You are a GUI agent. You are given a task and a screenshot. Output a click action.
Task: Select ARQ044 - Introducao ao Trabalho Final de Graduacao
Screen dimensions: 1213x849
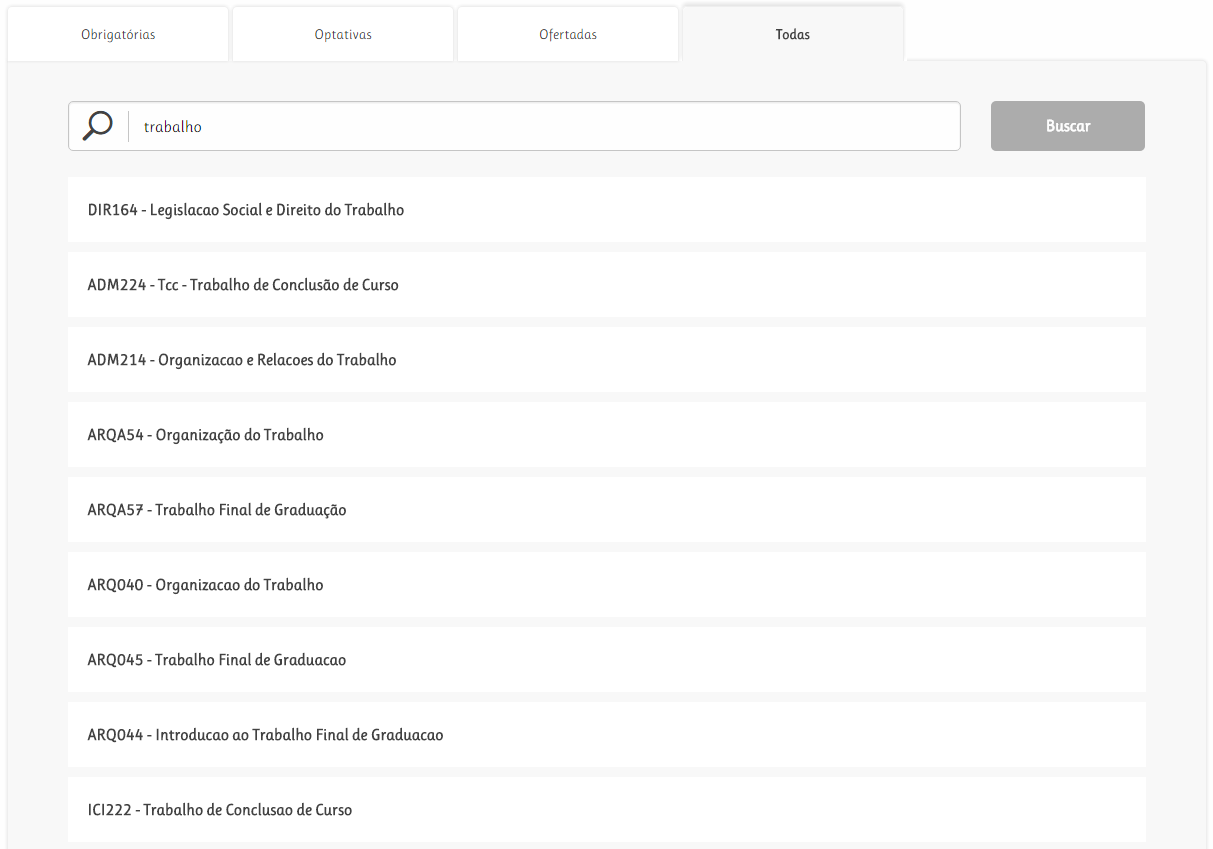click(607, 735)
